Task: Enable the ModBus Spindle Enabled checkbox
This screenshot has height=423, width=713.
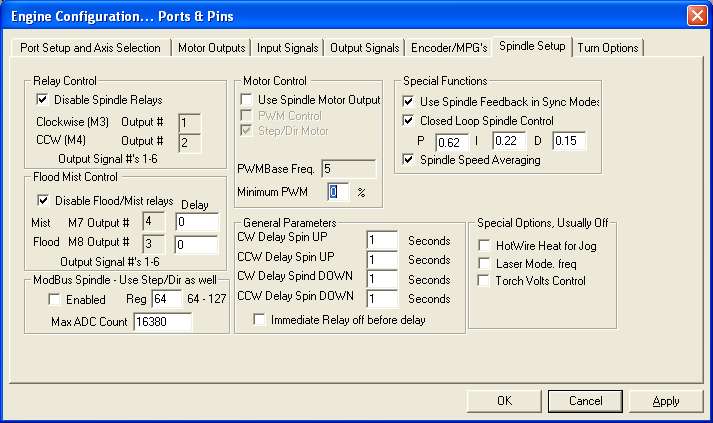Action: point(55,299)
